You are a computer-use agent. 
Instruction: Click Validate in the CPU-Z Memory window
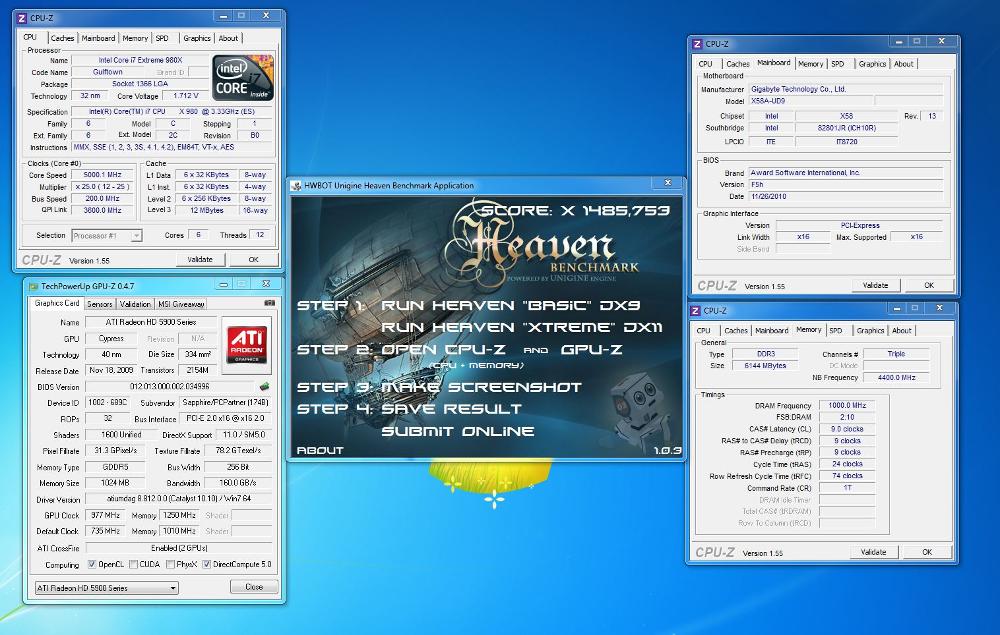(874, 552)
